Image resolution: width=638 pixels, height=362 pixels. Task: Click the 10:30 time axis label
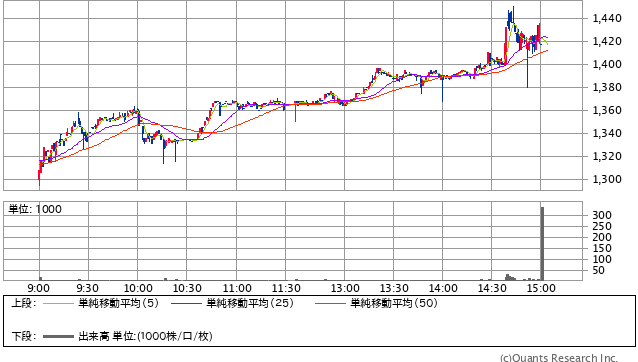(187, 288)
